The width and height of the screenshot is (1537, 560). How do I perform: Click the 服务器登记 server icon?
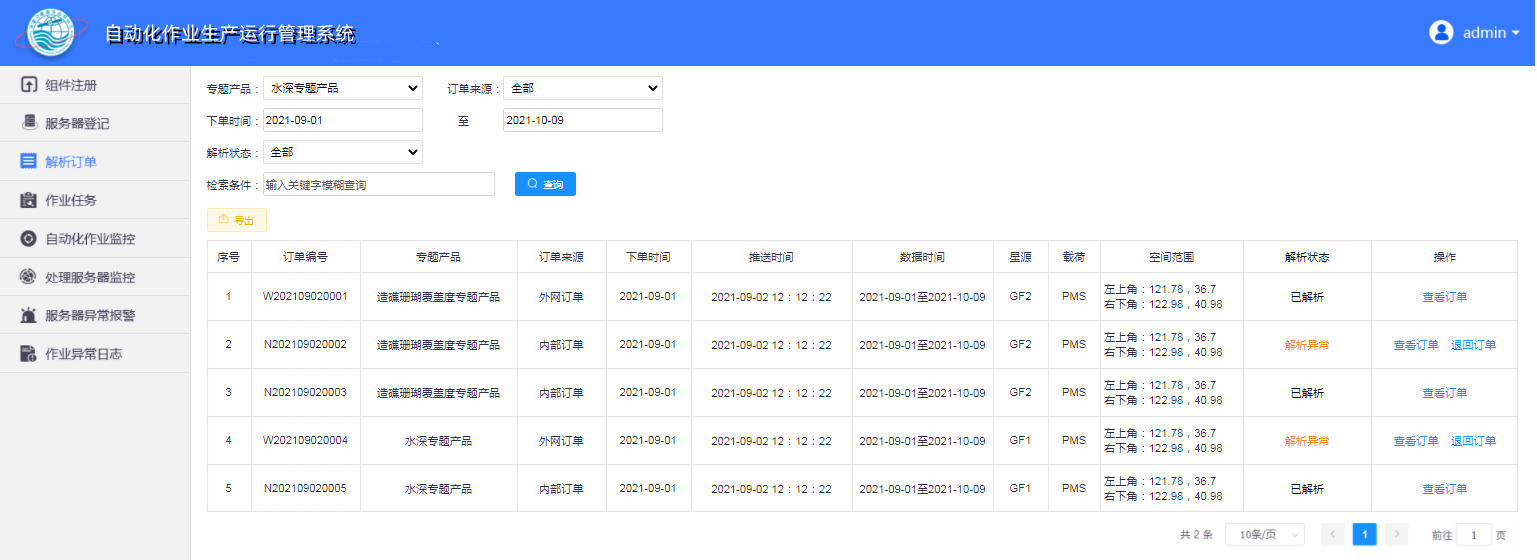tap(29, 123)
